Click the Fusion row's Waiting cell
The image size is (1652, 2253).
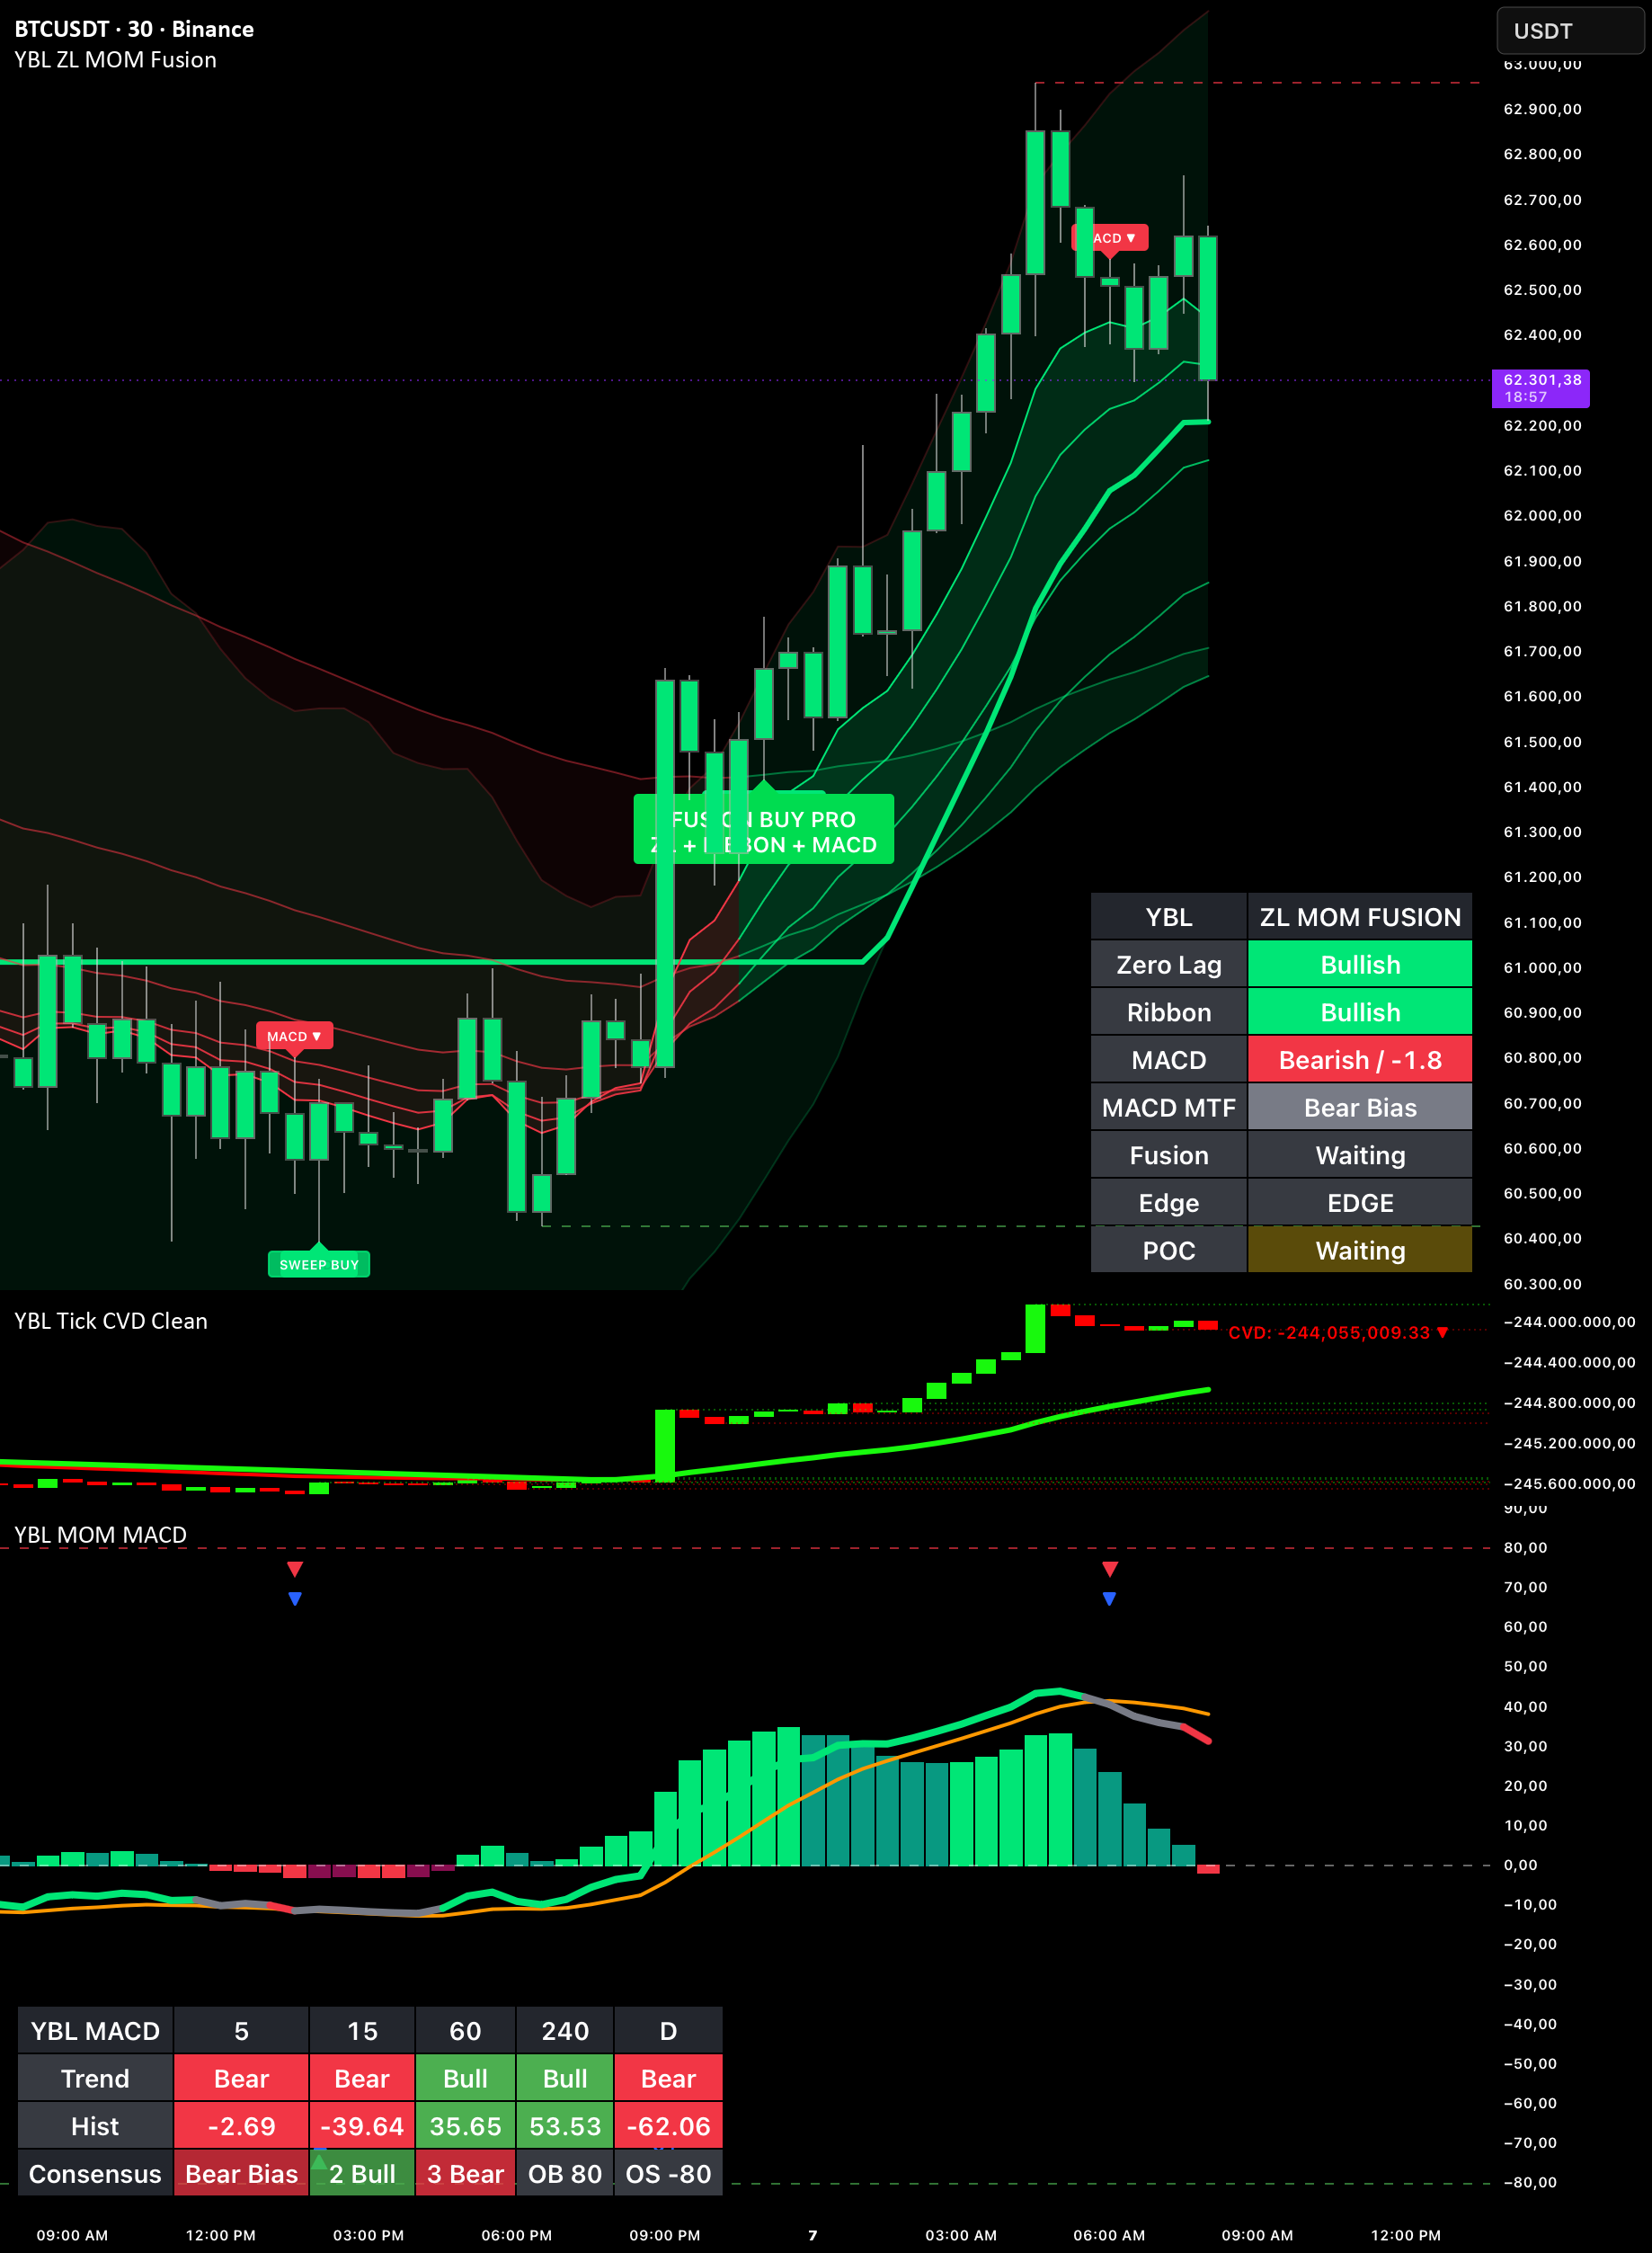pos(1360,1155)
